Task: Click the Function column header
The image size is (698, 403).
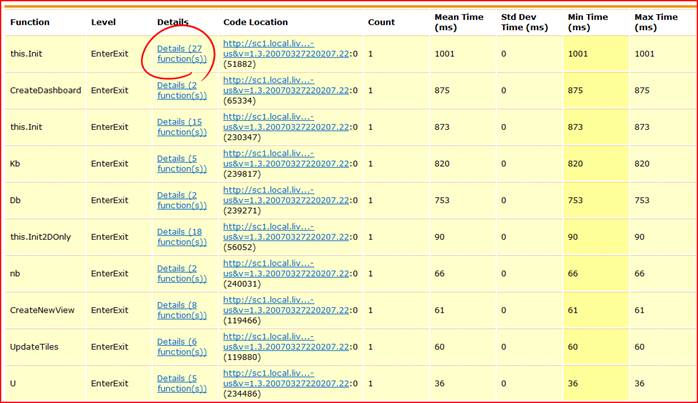Action: pos(29,22)
